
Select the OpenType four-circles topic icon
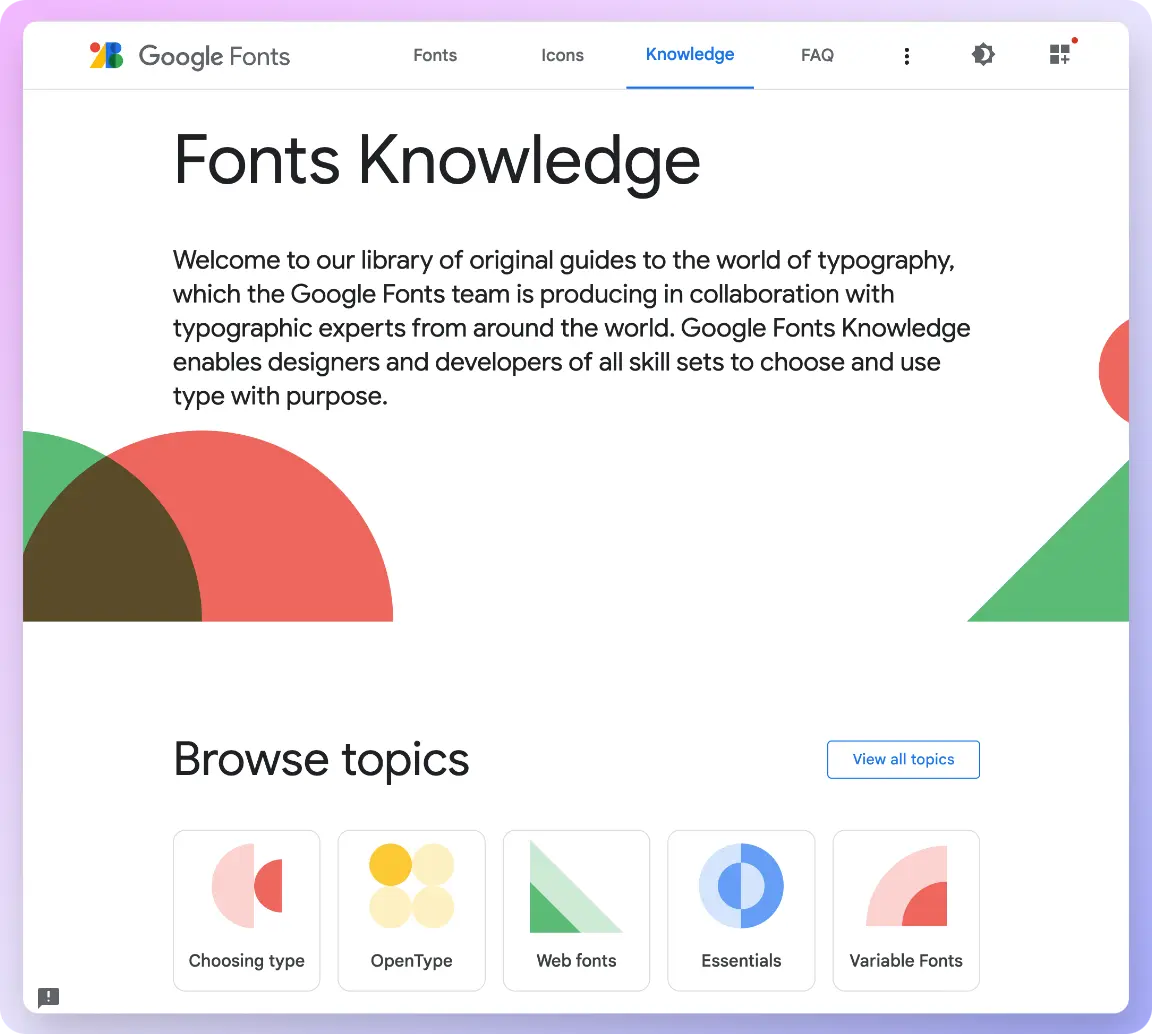[411, 886]
